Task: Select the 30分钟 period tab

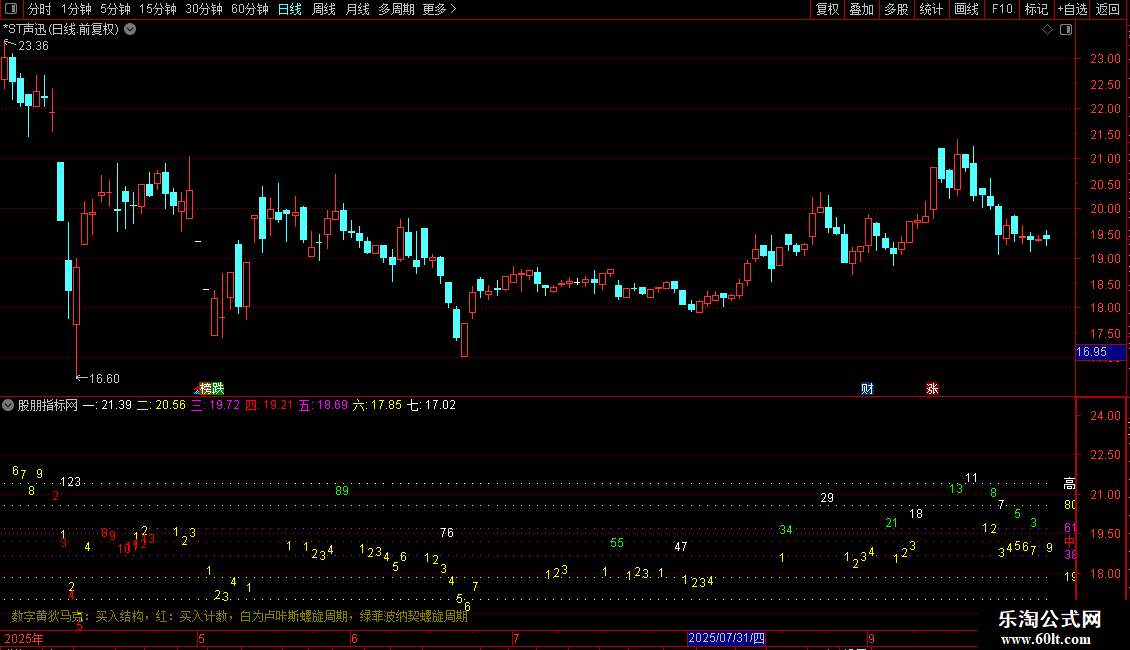Action: (x=204, y=9)
